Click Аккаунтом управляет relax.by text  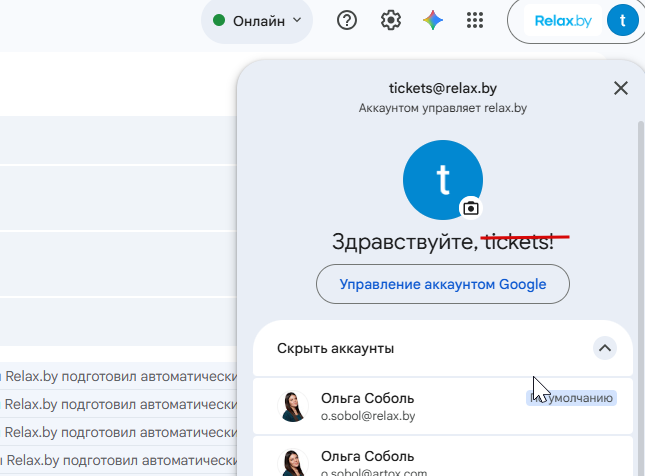point(443,108)
